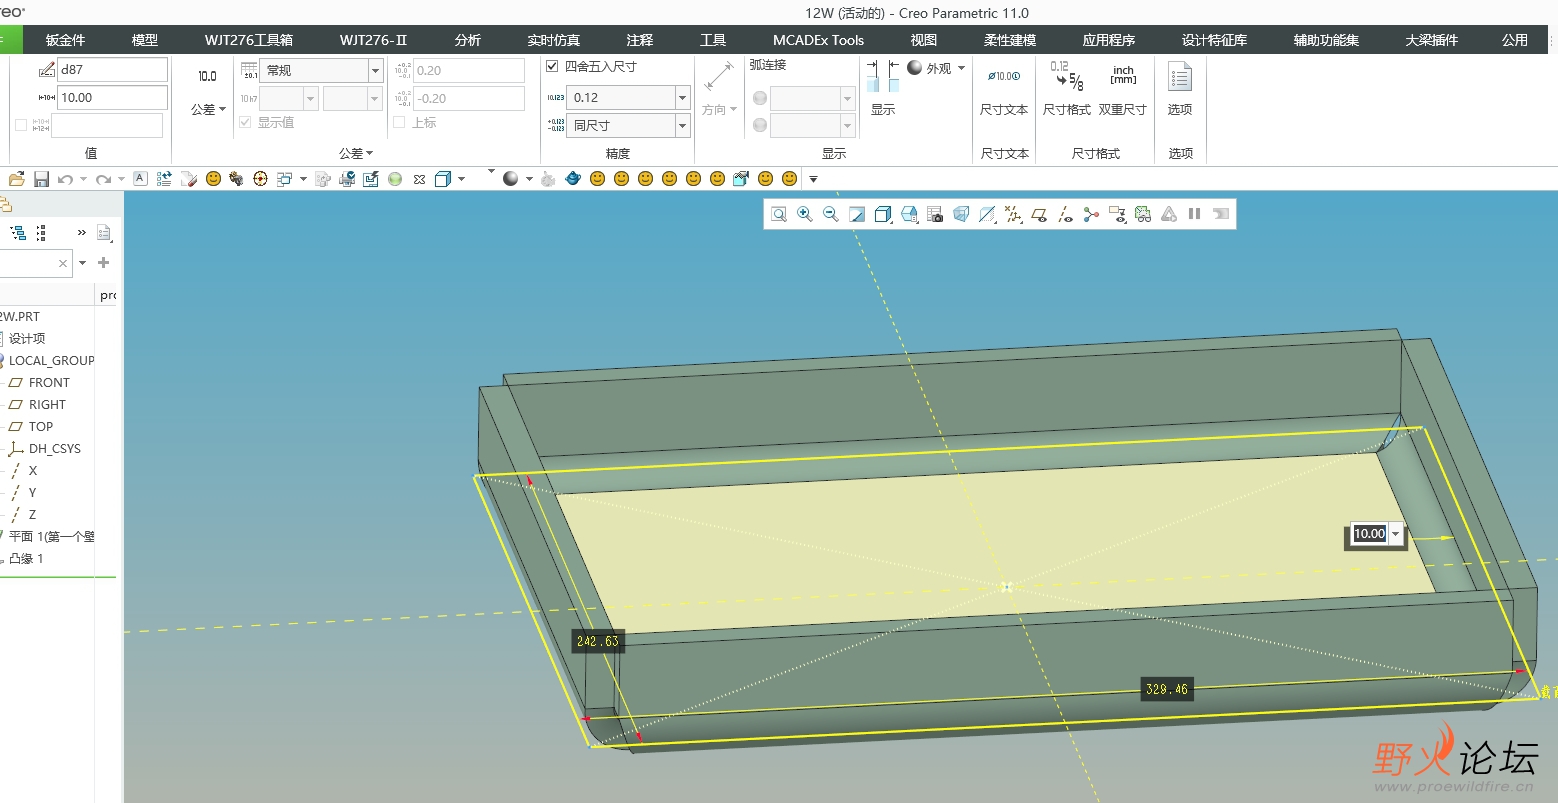Clear the model tree search box
The image size is (1558, 803).
coord(63,264)
